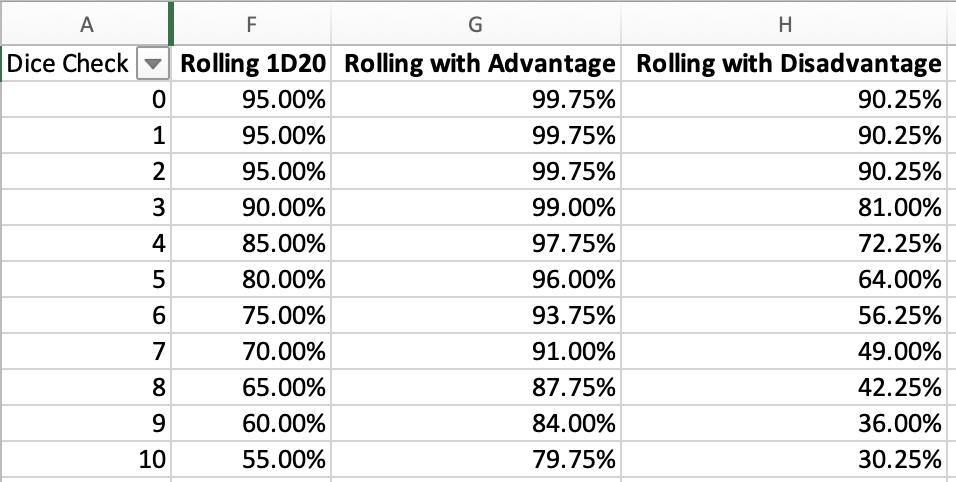
Task: Select the Dice Check cell containing 0
Action: pos(85,98)
